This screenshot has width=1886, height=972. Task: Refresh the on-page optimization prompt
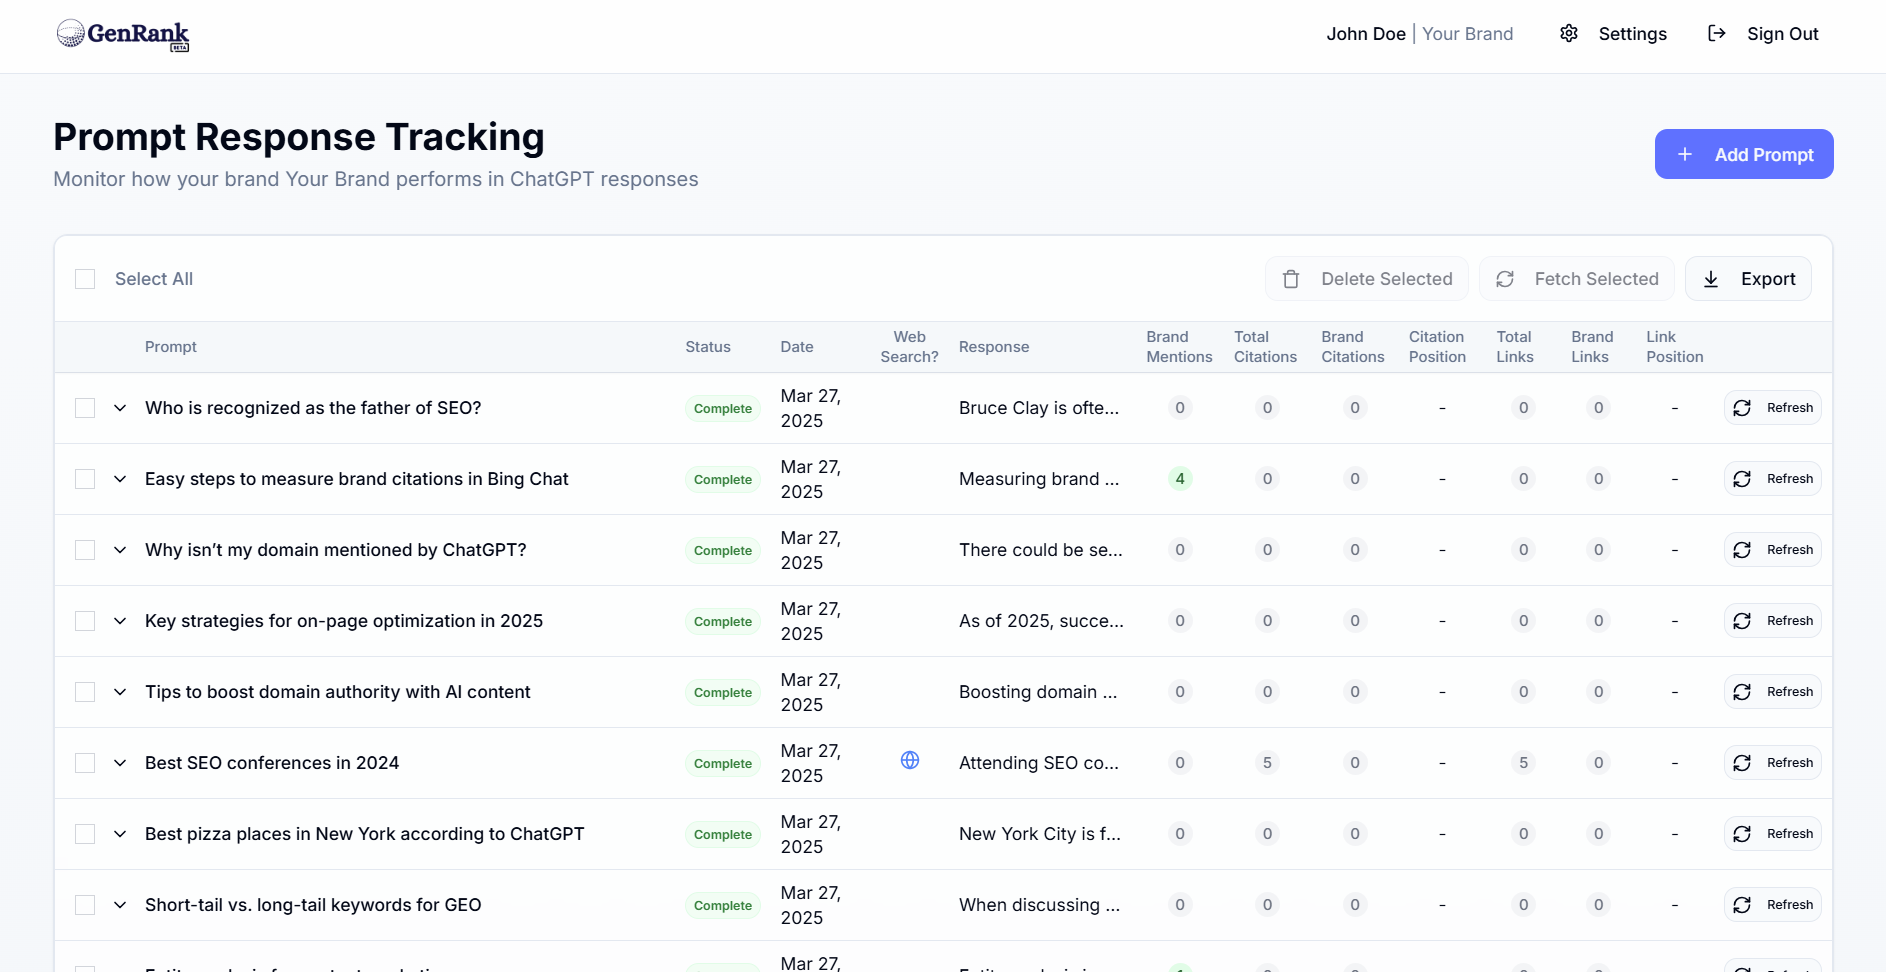1773,621
